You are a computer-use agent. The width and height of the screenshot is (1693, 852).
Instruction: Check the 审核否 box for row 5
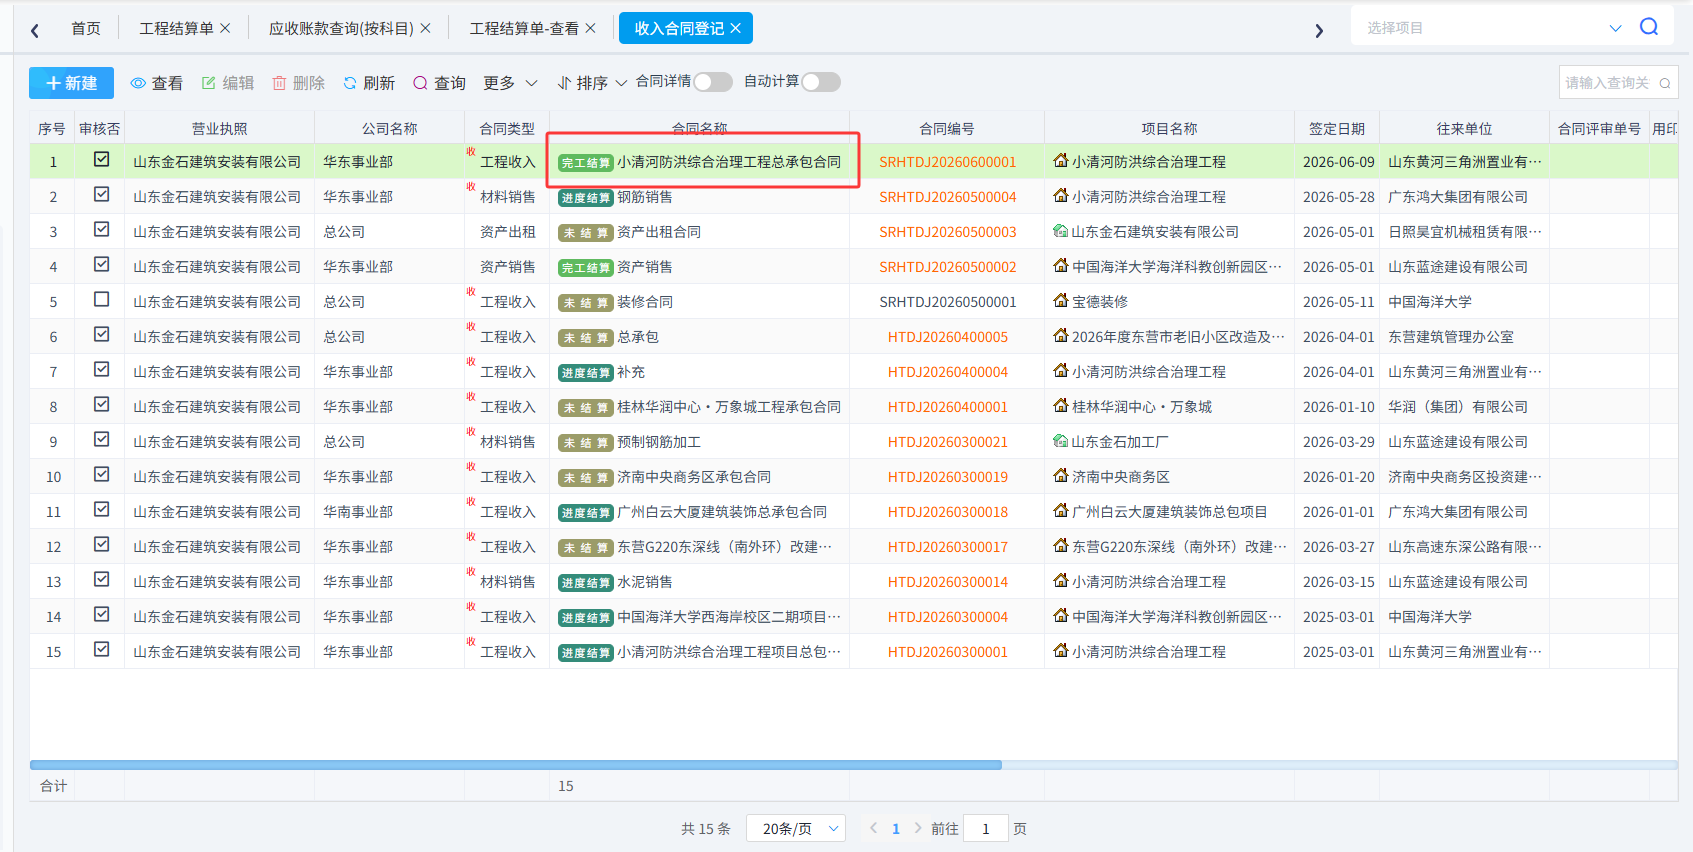(x=101, y=299)
